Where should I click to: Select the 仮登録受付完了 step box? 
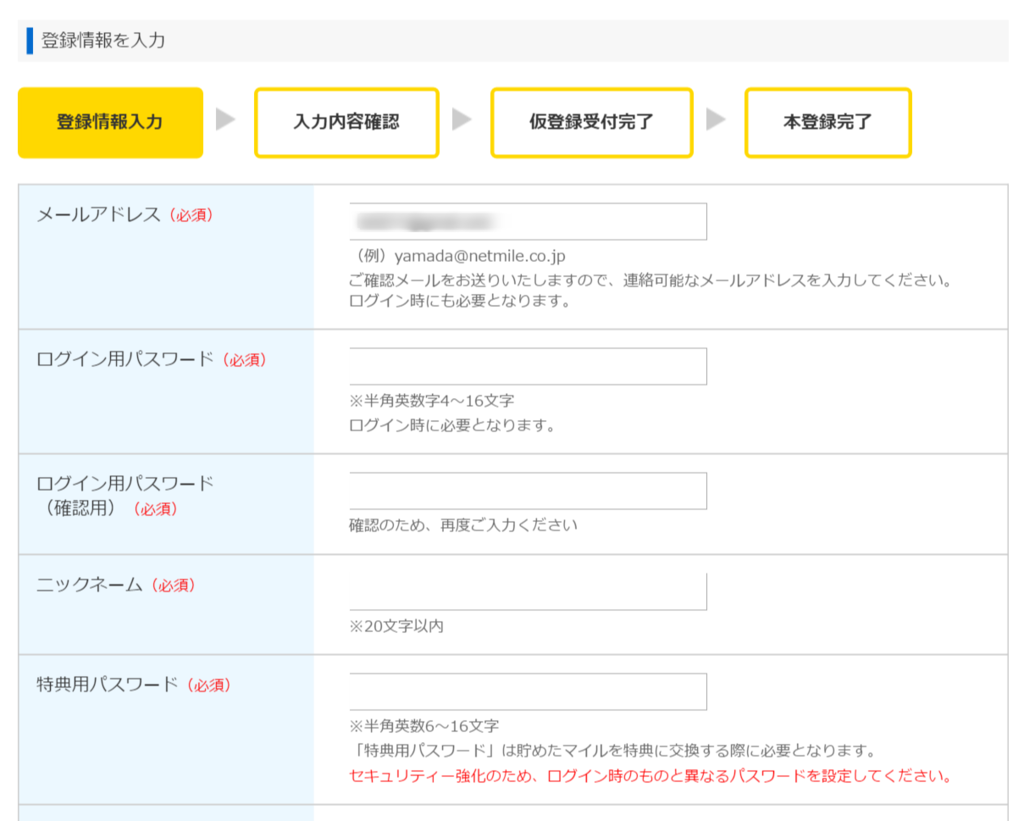(x=591, y=122)
